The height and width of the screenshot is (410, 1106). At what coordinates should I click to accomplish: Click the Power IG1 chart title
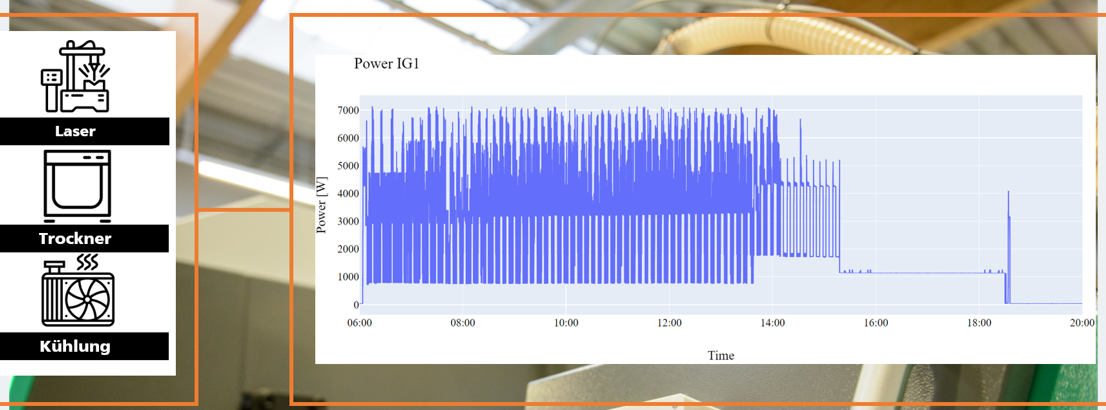coord(387,64)
